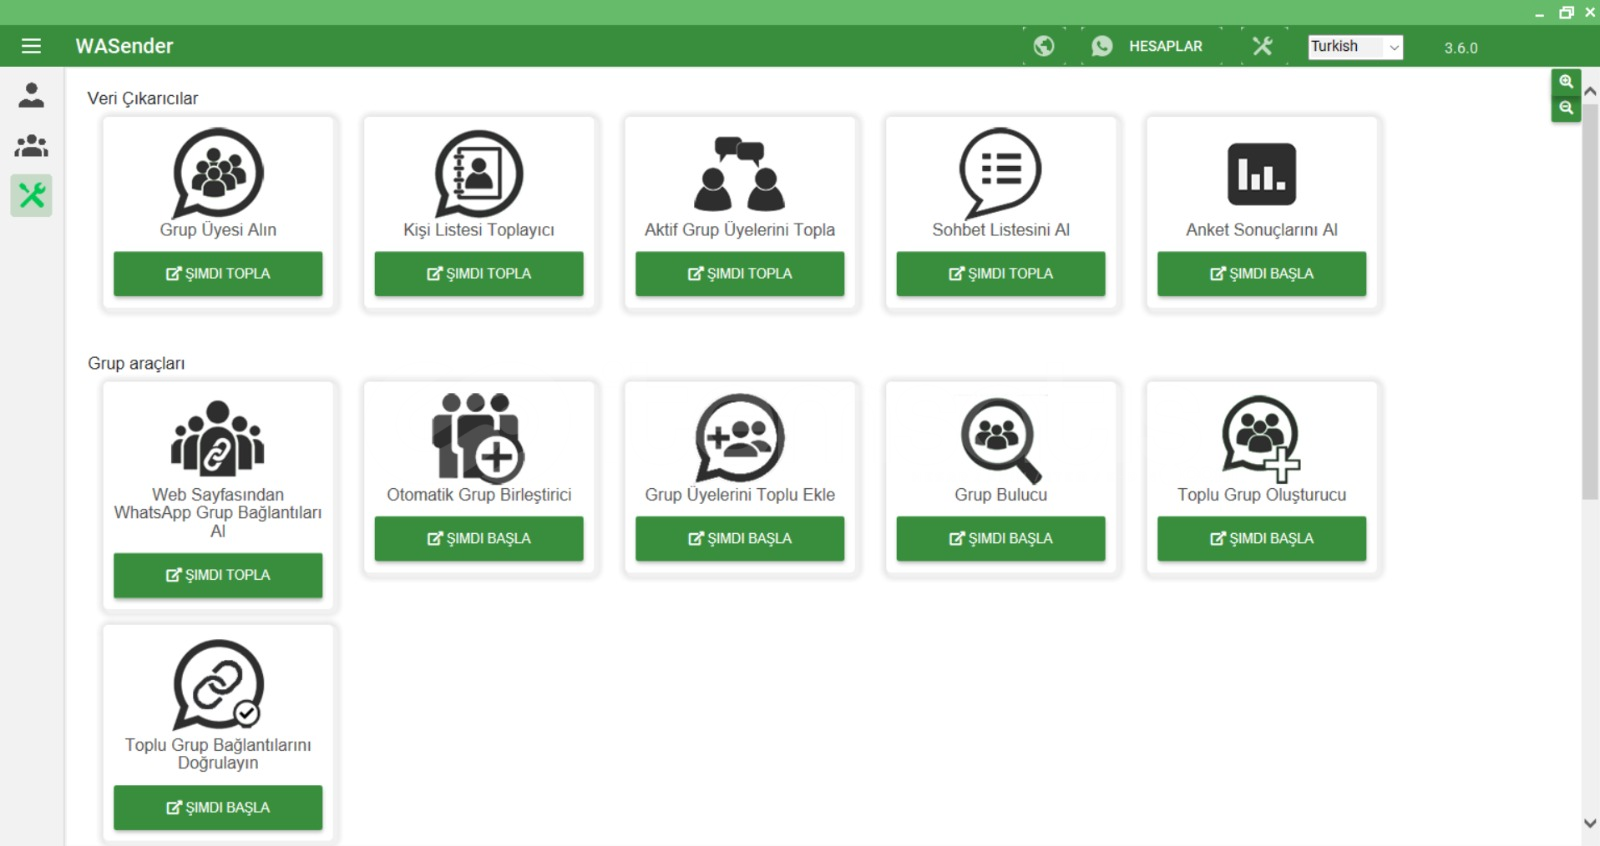Open the Turkish language dropdown

pos(1355,47)
